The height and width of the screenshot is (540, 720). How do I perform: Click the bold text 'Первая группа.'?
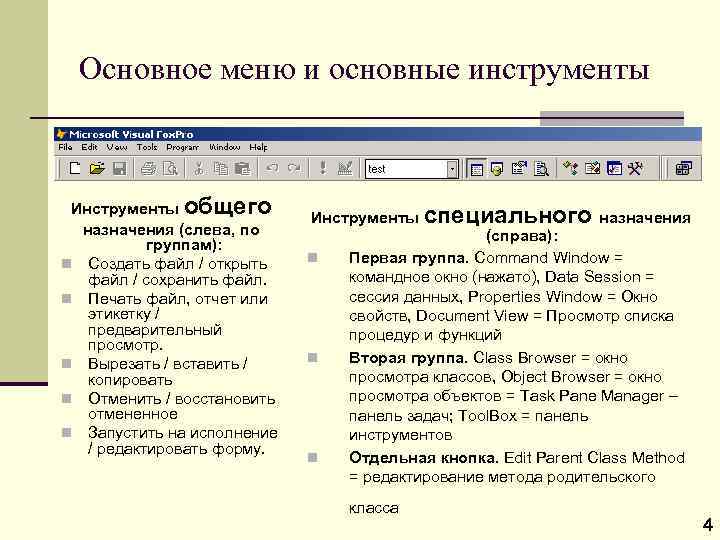[409, 258]
